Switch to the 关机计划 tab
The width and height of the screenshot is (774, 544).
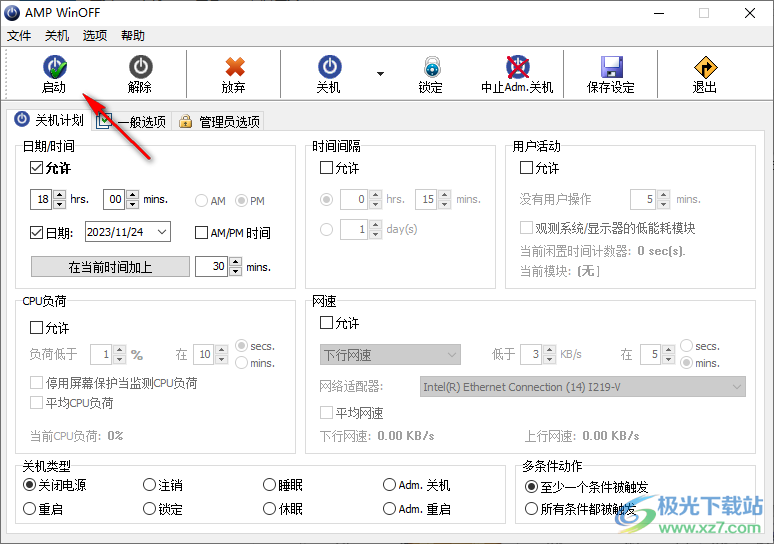point(49,120)
